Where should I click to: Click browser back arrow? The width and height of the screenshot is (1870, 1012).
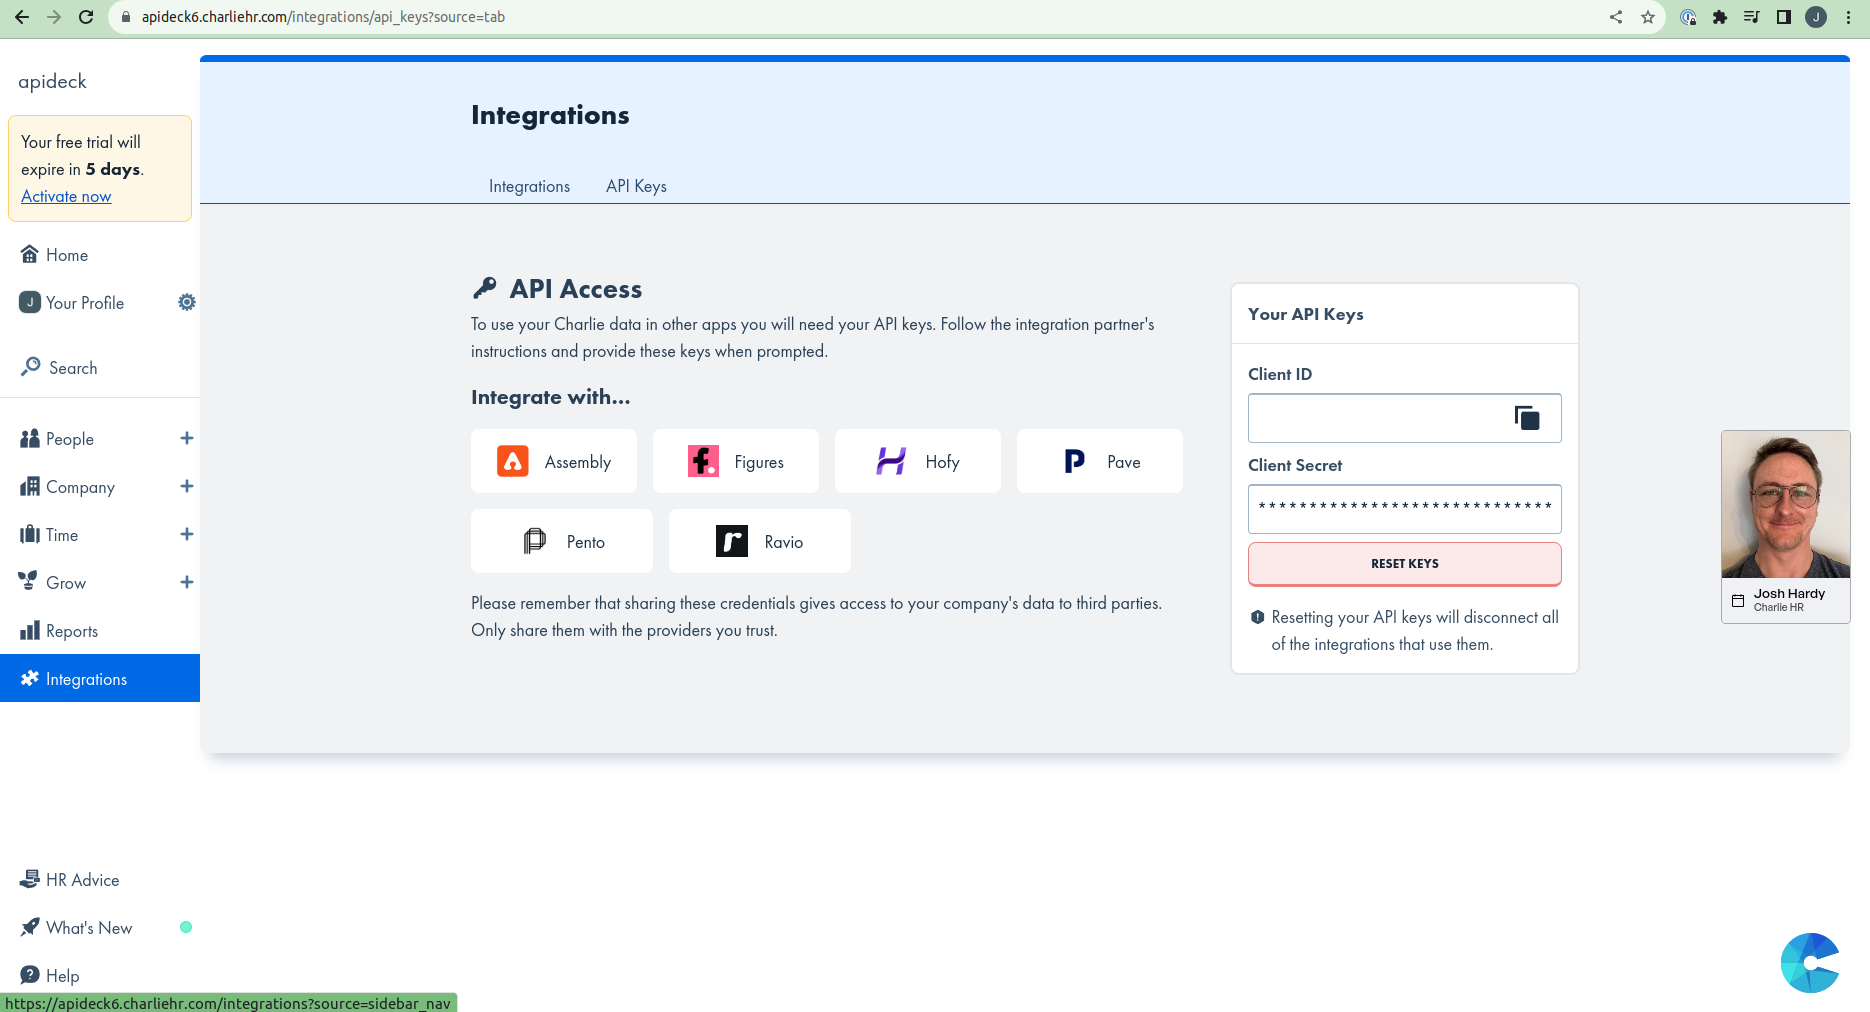click(21, 17)
